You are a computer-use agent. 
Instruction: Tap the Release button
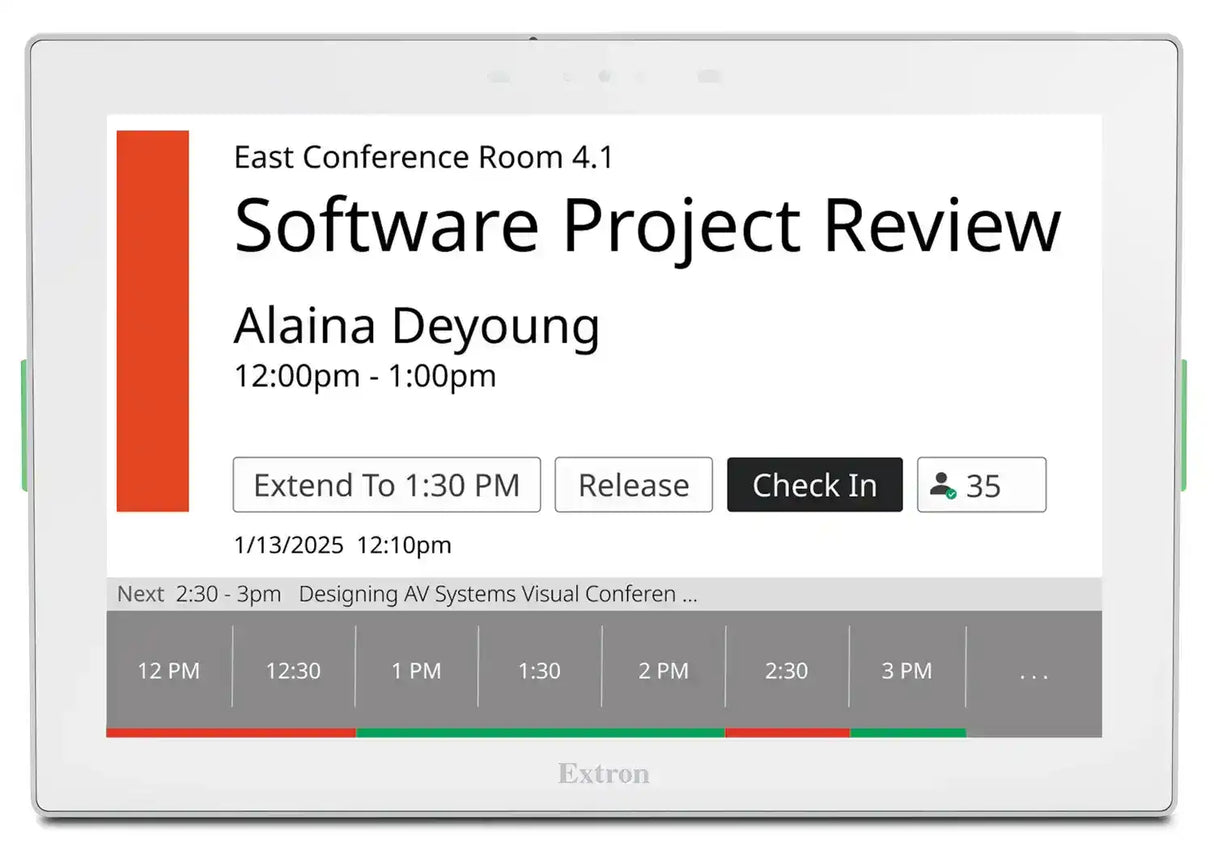tap(633, 485)
